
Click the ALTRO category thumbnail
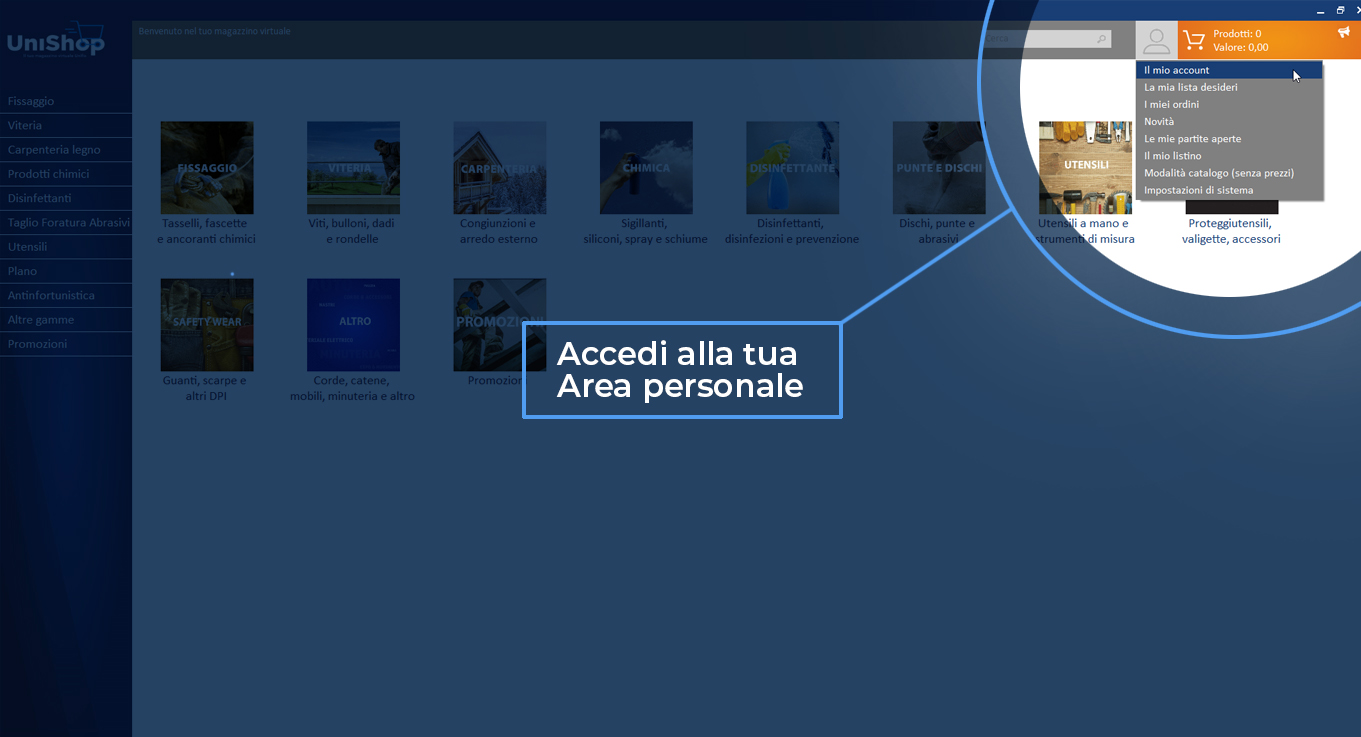pyautogui.click(x=353, y=325)
